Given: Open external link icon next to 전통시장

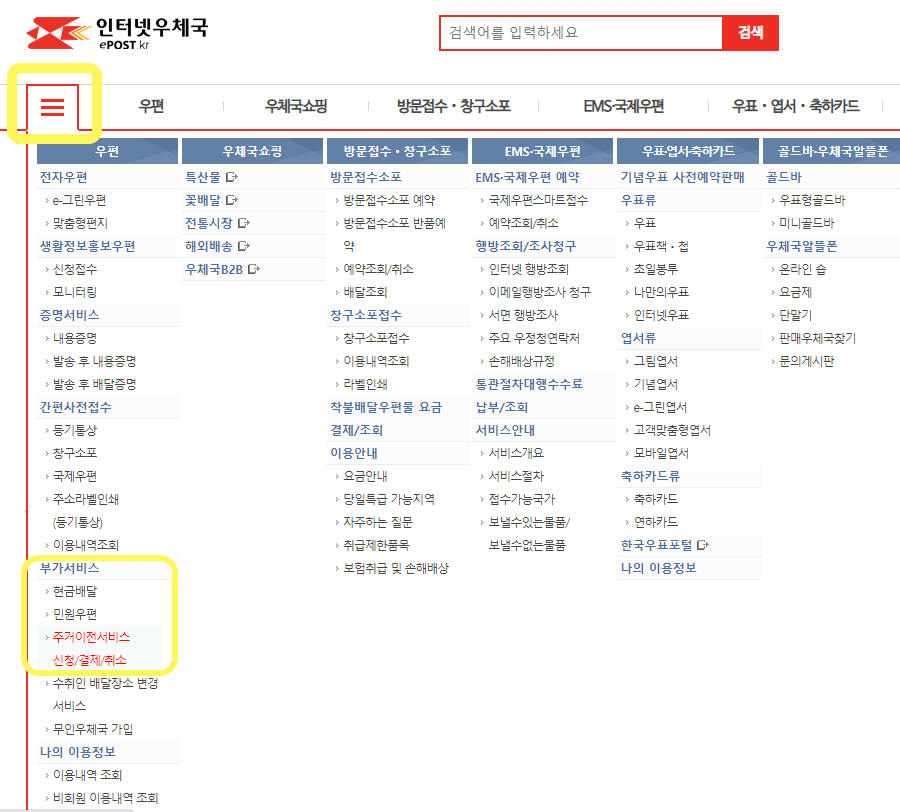Looking at the screenshot, I should click(x=244, y=223).
